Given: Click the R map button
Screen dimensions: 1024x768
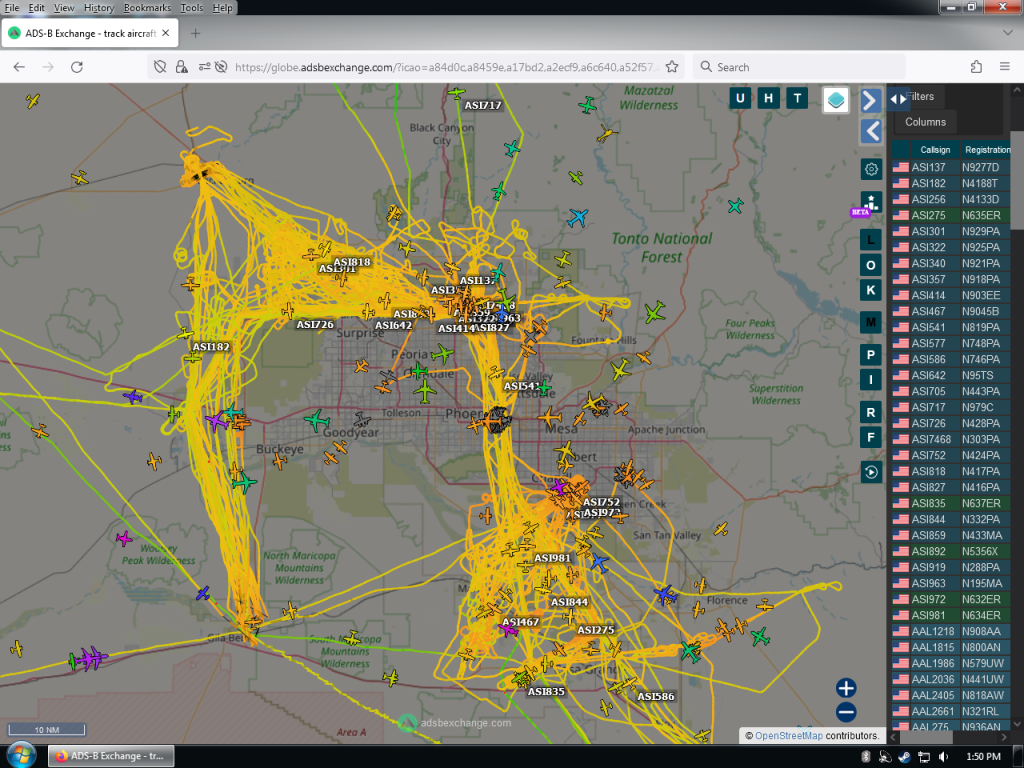Looking at the screenshot, I should (x=871, y=412).
